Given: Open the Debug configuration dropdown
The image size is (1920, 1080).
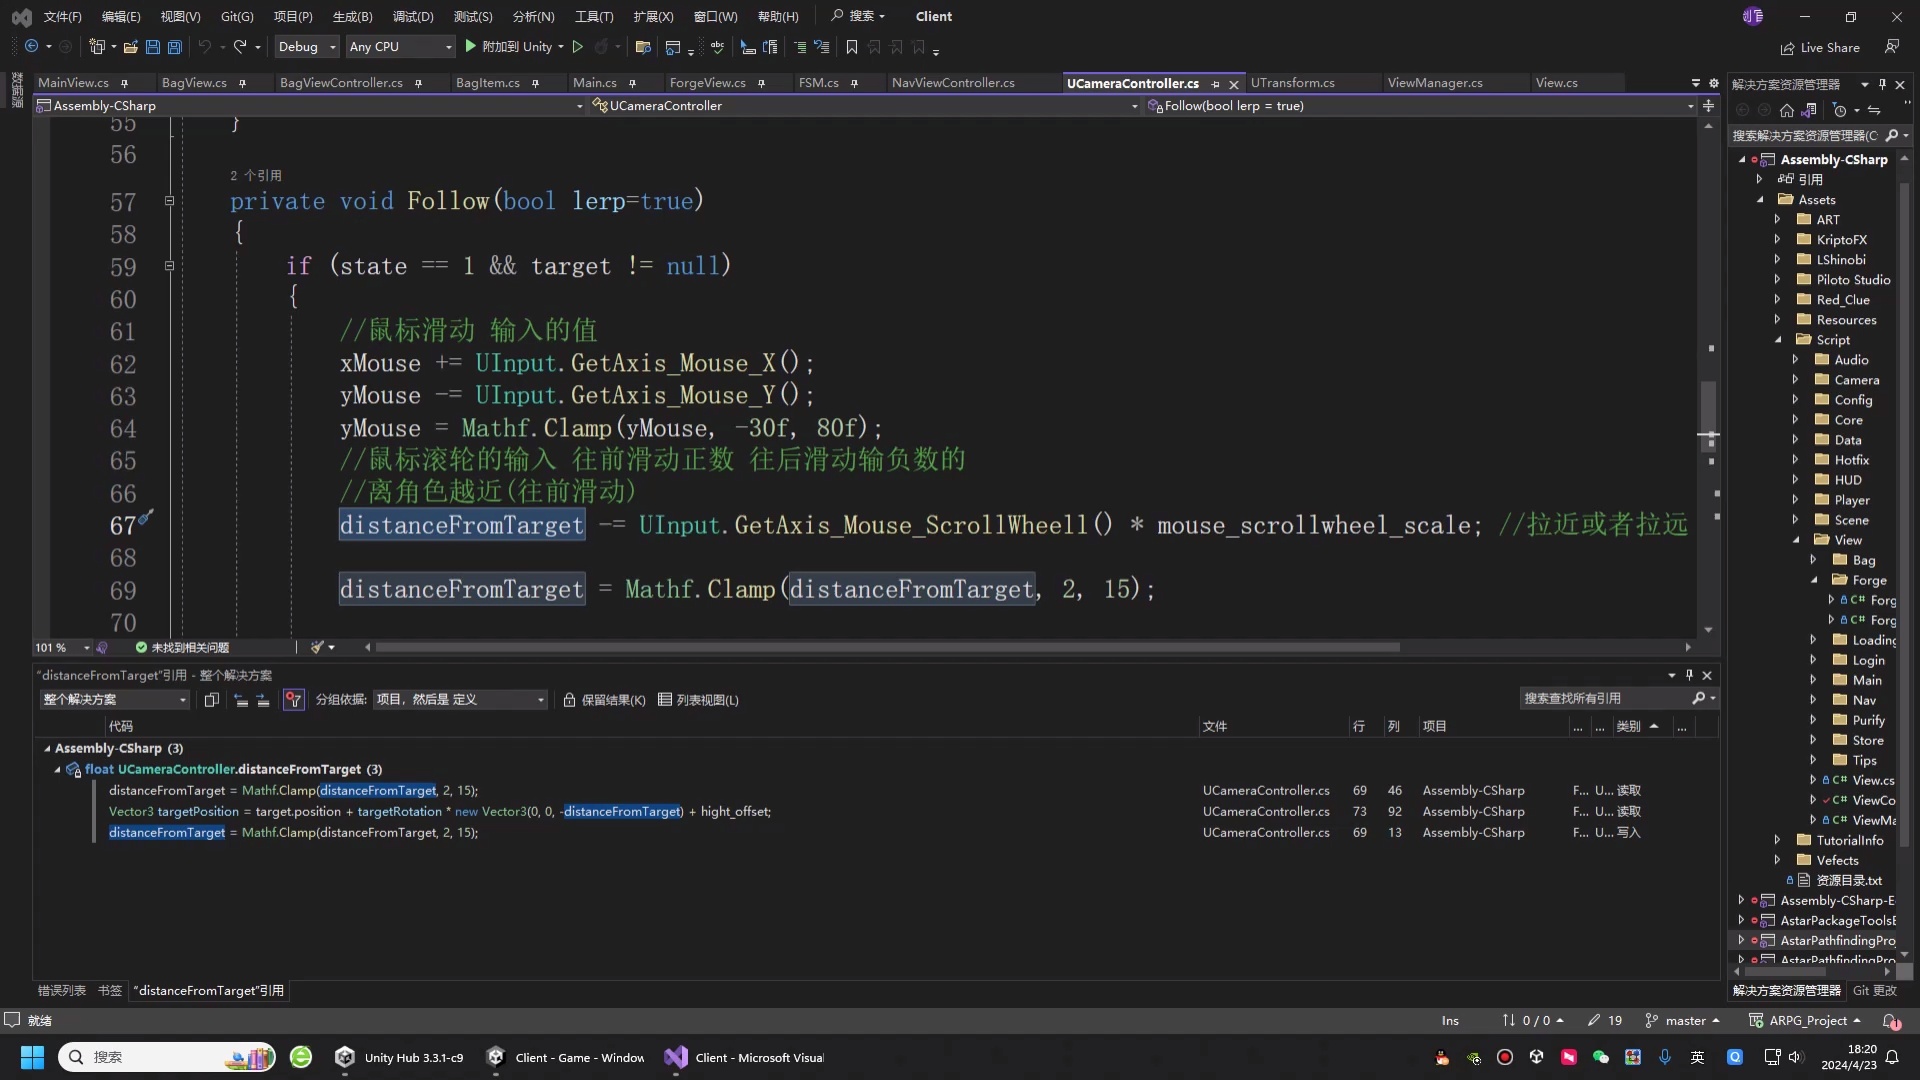Looking at the screenshot, I should tap(307, 47).
